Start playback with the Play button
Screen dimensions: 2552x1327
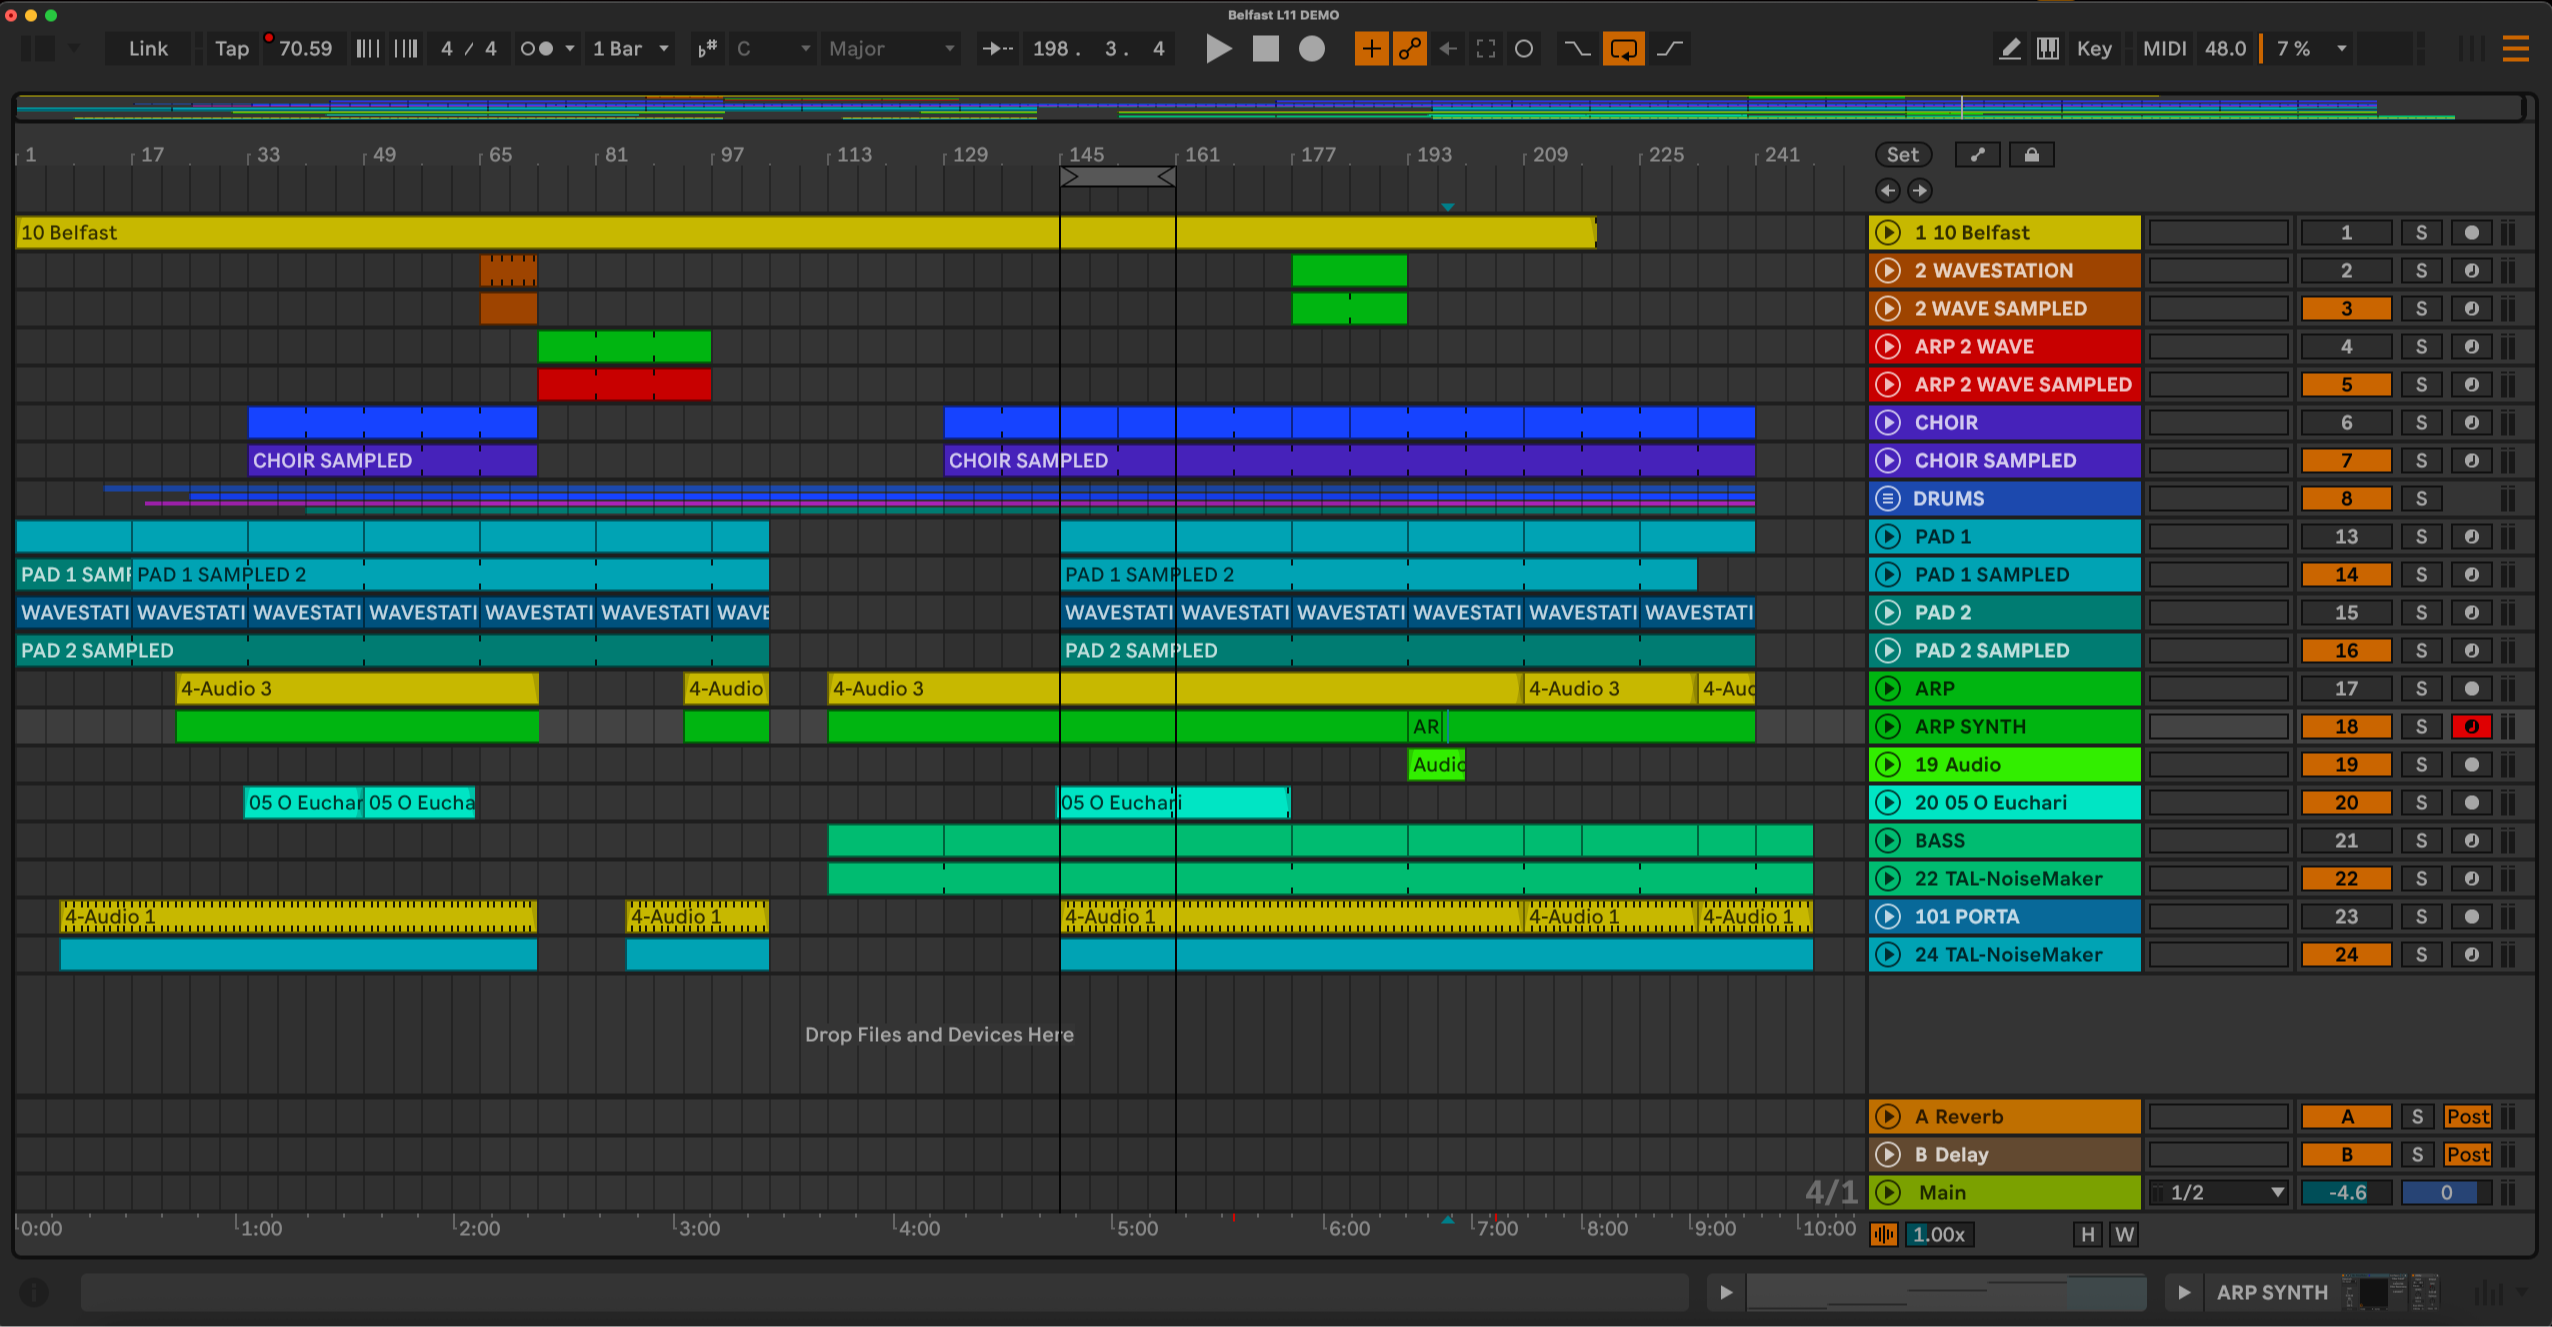click(x=1217, y=49)
